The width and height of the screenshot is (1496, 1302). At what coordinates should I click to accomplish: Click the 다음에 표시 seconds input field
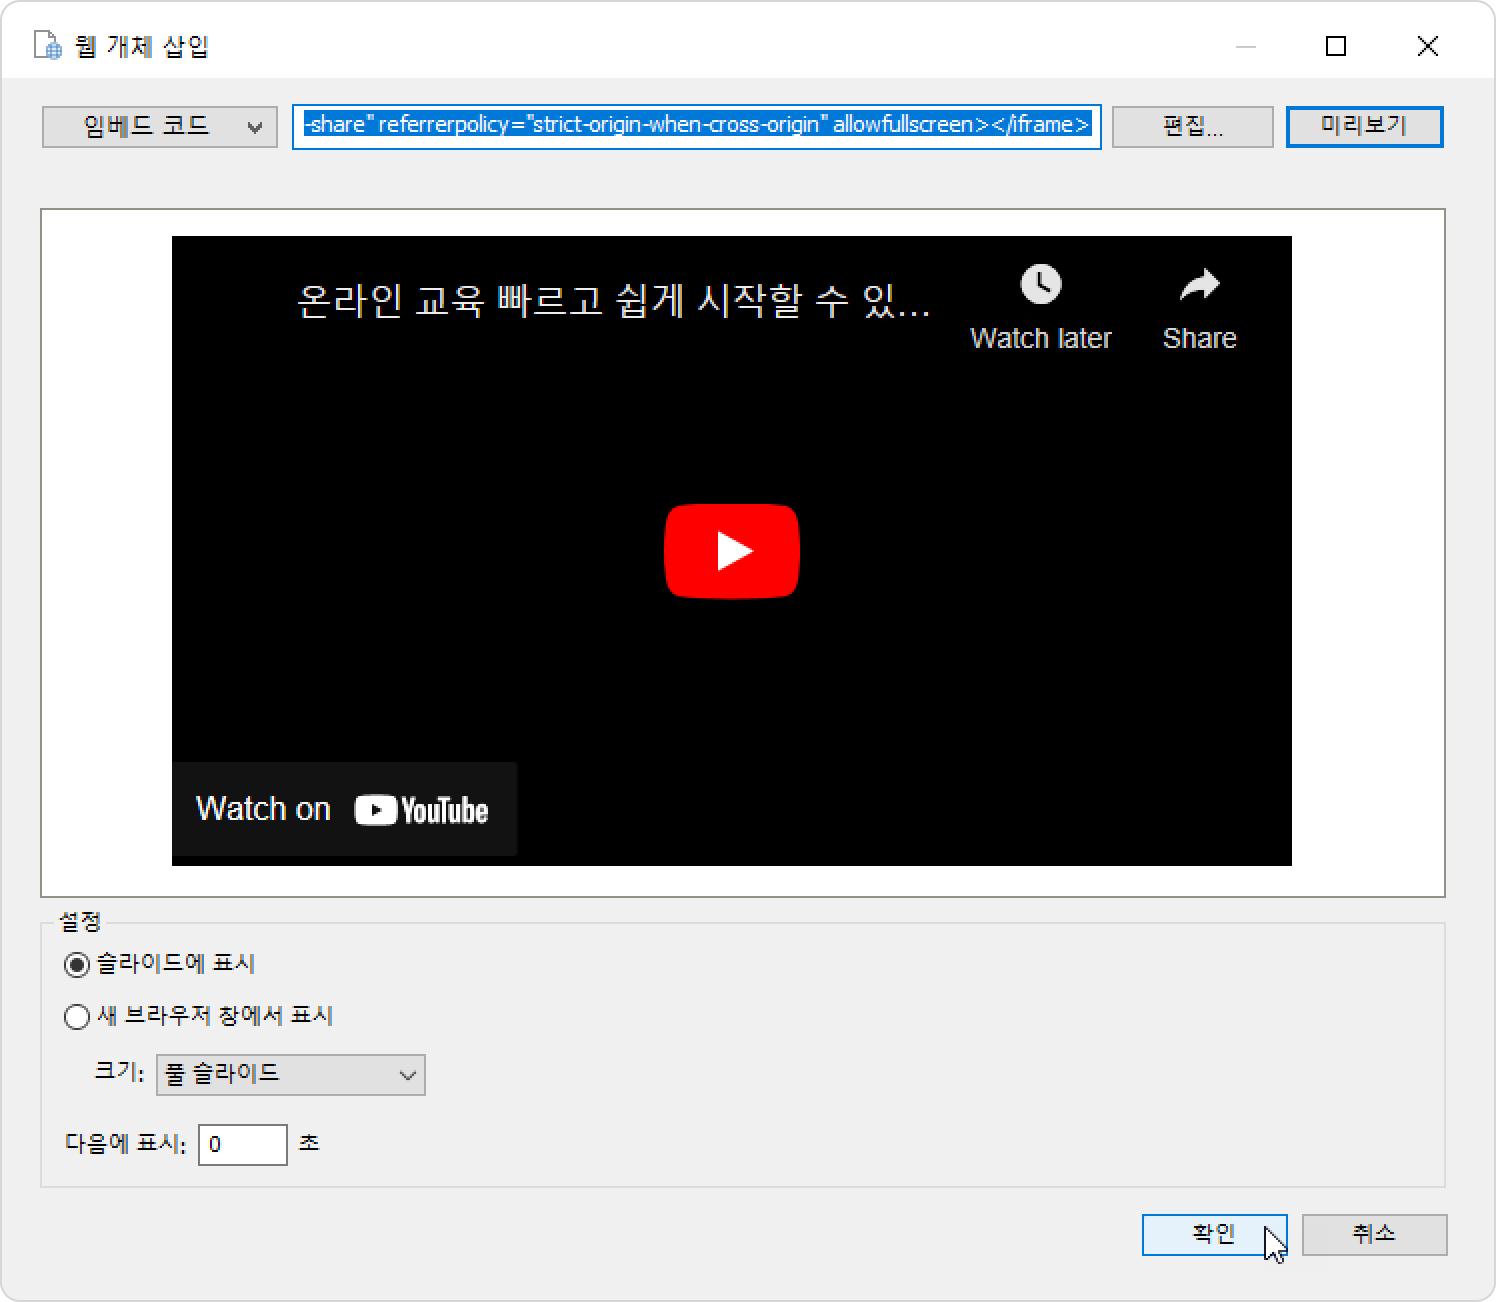tap(243, 1145)
